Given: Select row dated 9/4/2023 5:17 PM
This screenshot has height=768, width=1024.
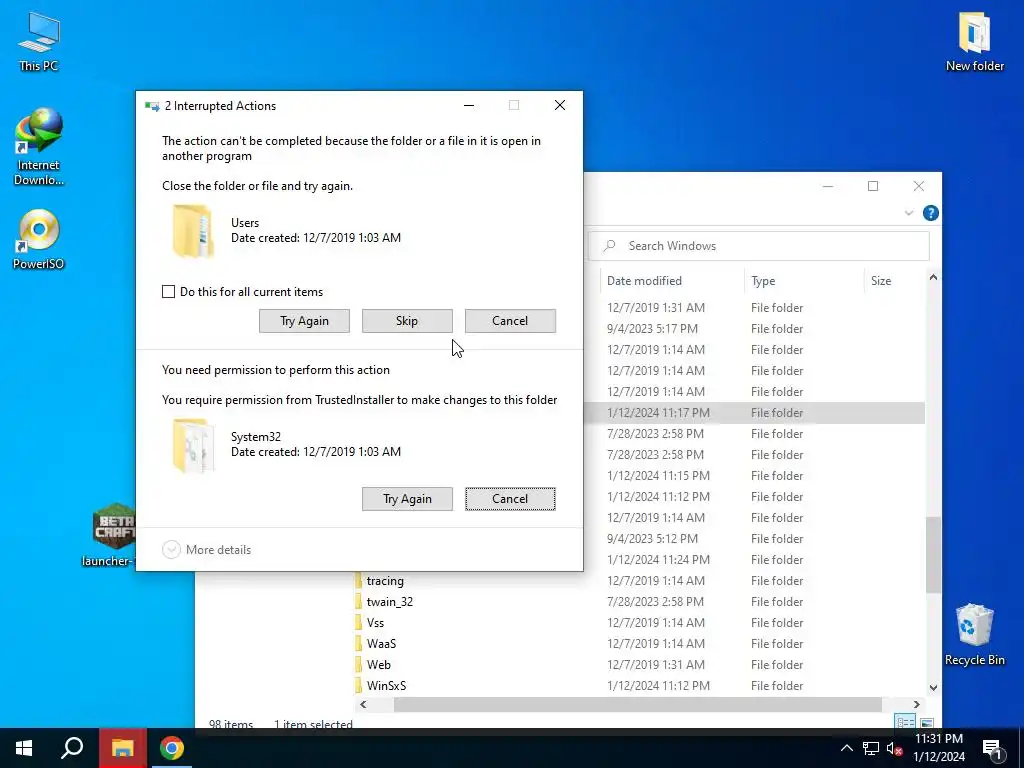Looking at the screenshot, I should [754, 328].
